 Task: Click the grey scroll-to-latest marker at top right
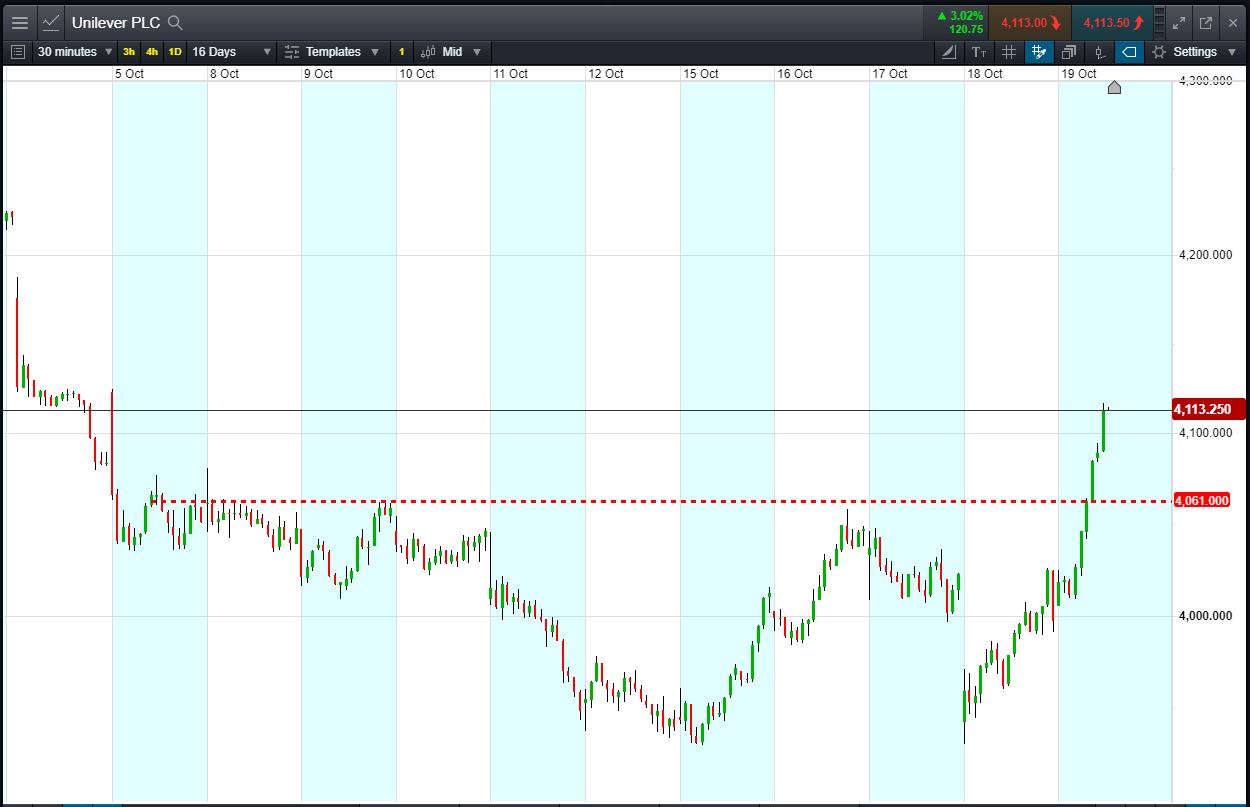[x=1115, y=88]
